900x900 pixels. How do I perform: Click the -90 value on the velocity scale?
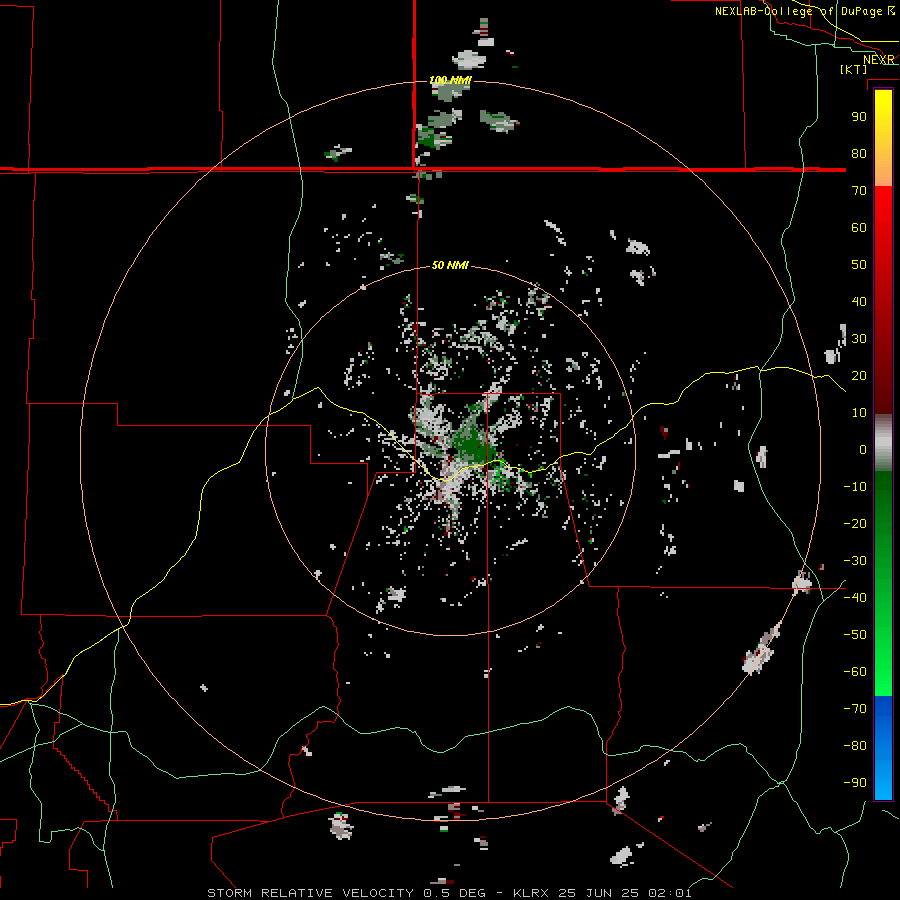click(855, 783)
